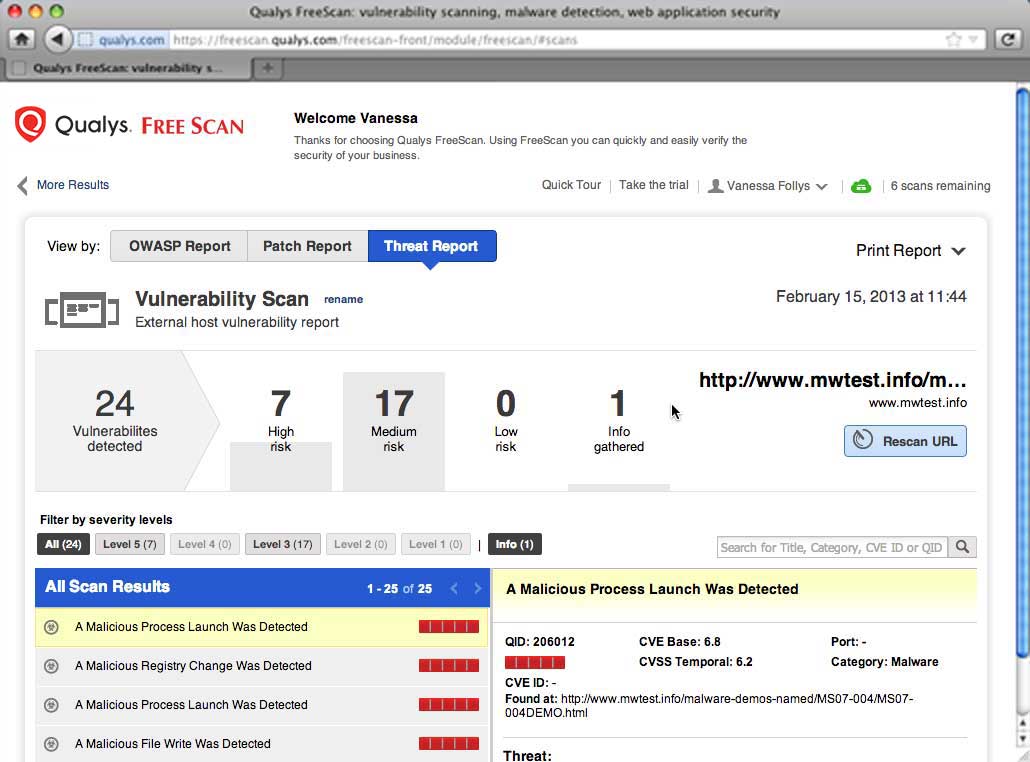Go to next results page arrow
The height and width of the screenshot is (762, 1030).
coord(478,588)
